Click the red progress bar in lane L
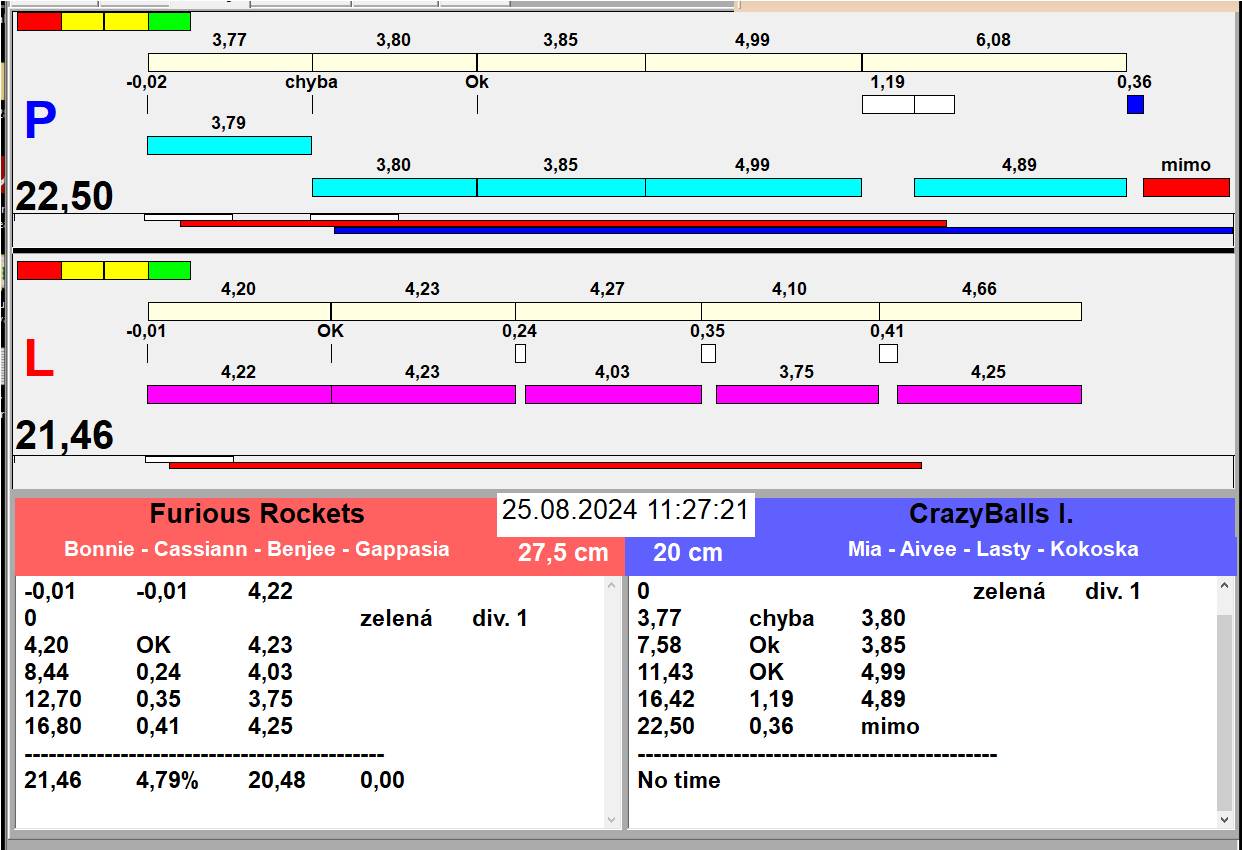This screenshot has height=850, width=1242. pos(545,465)
